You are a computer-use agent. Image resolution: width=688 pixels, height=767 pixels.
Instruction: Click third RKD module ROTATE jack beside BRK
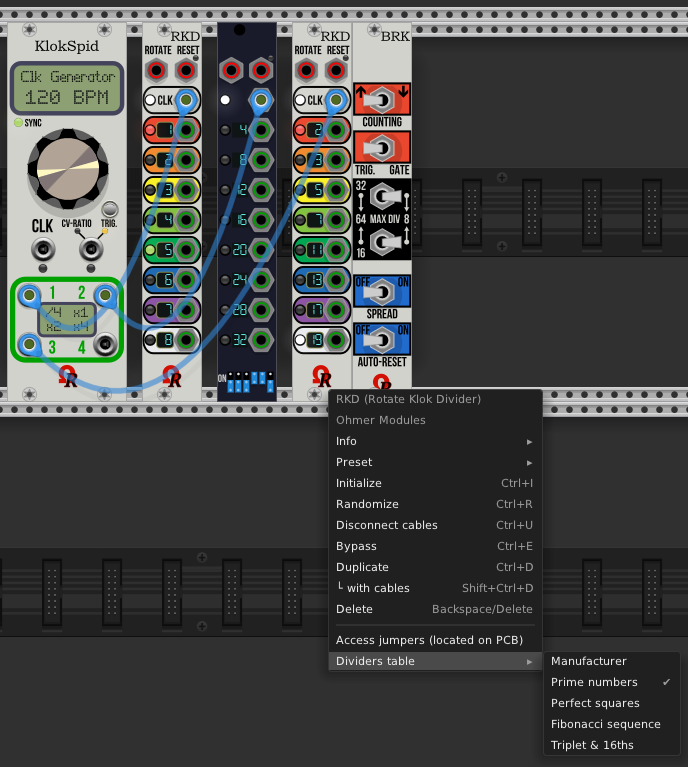[306, 70]
